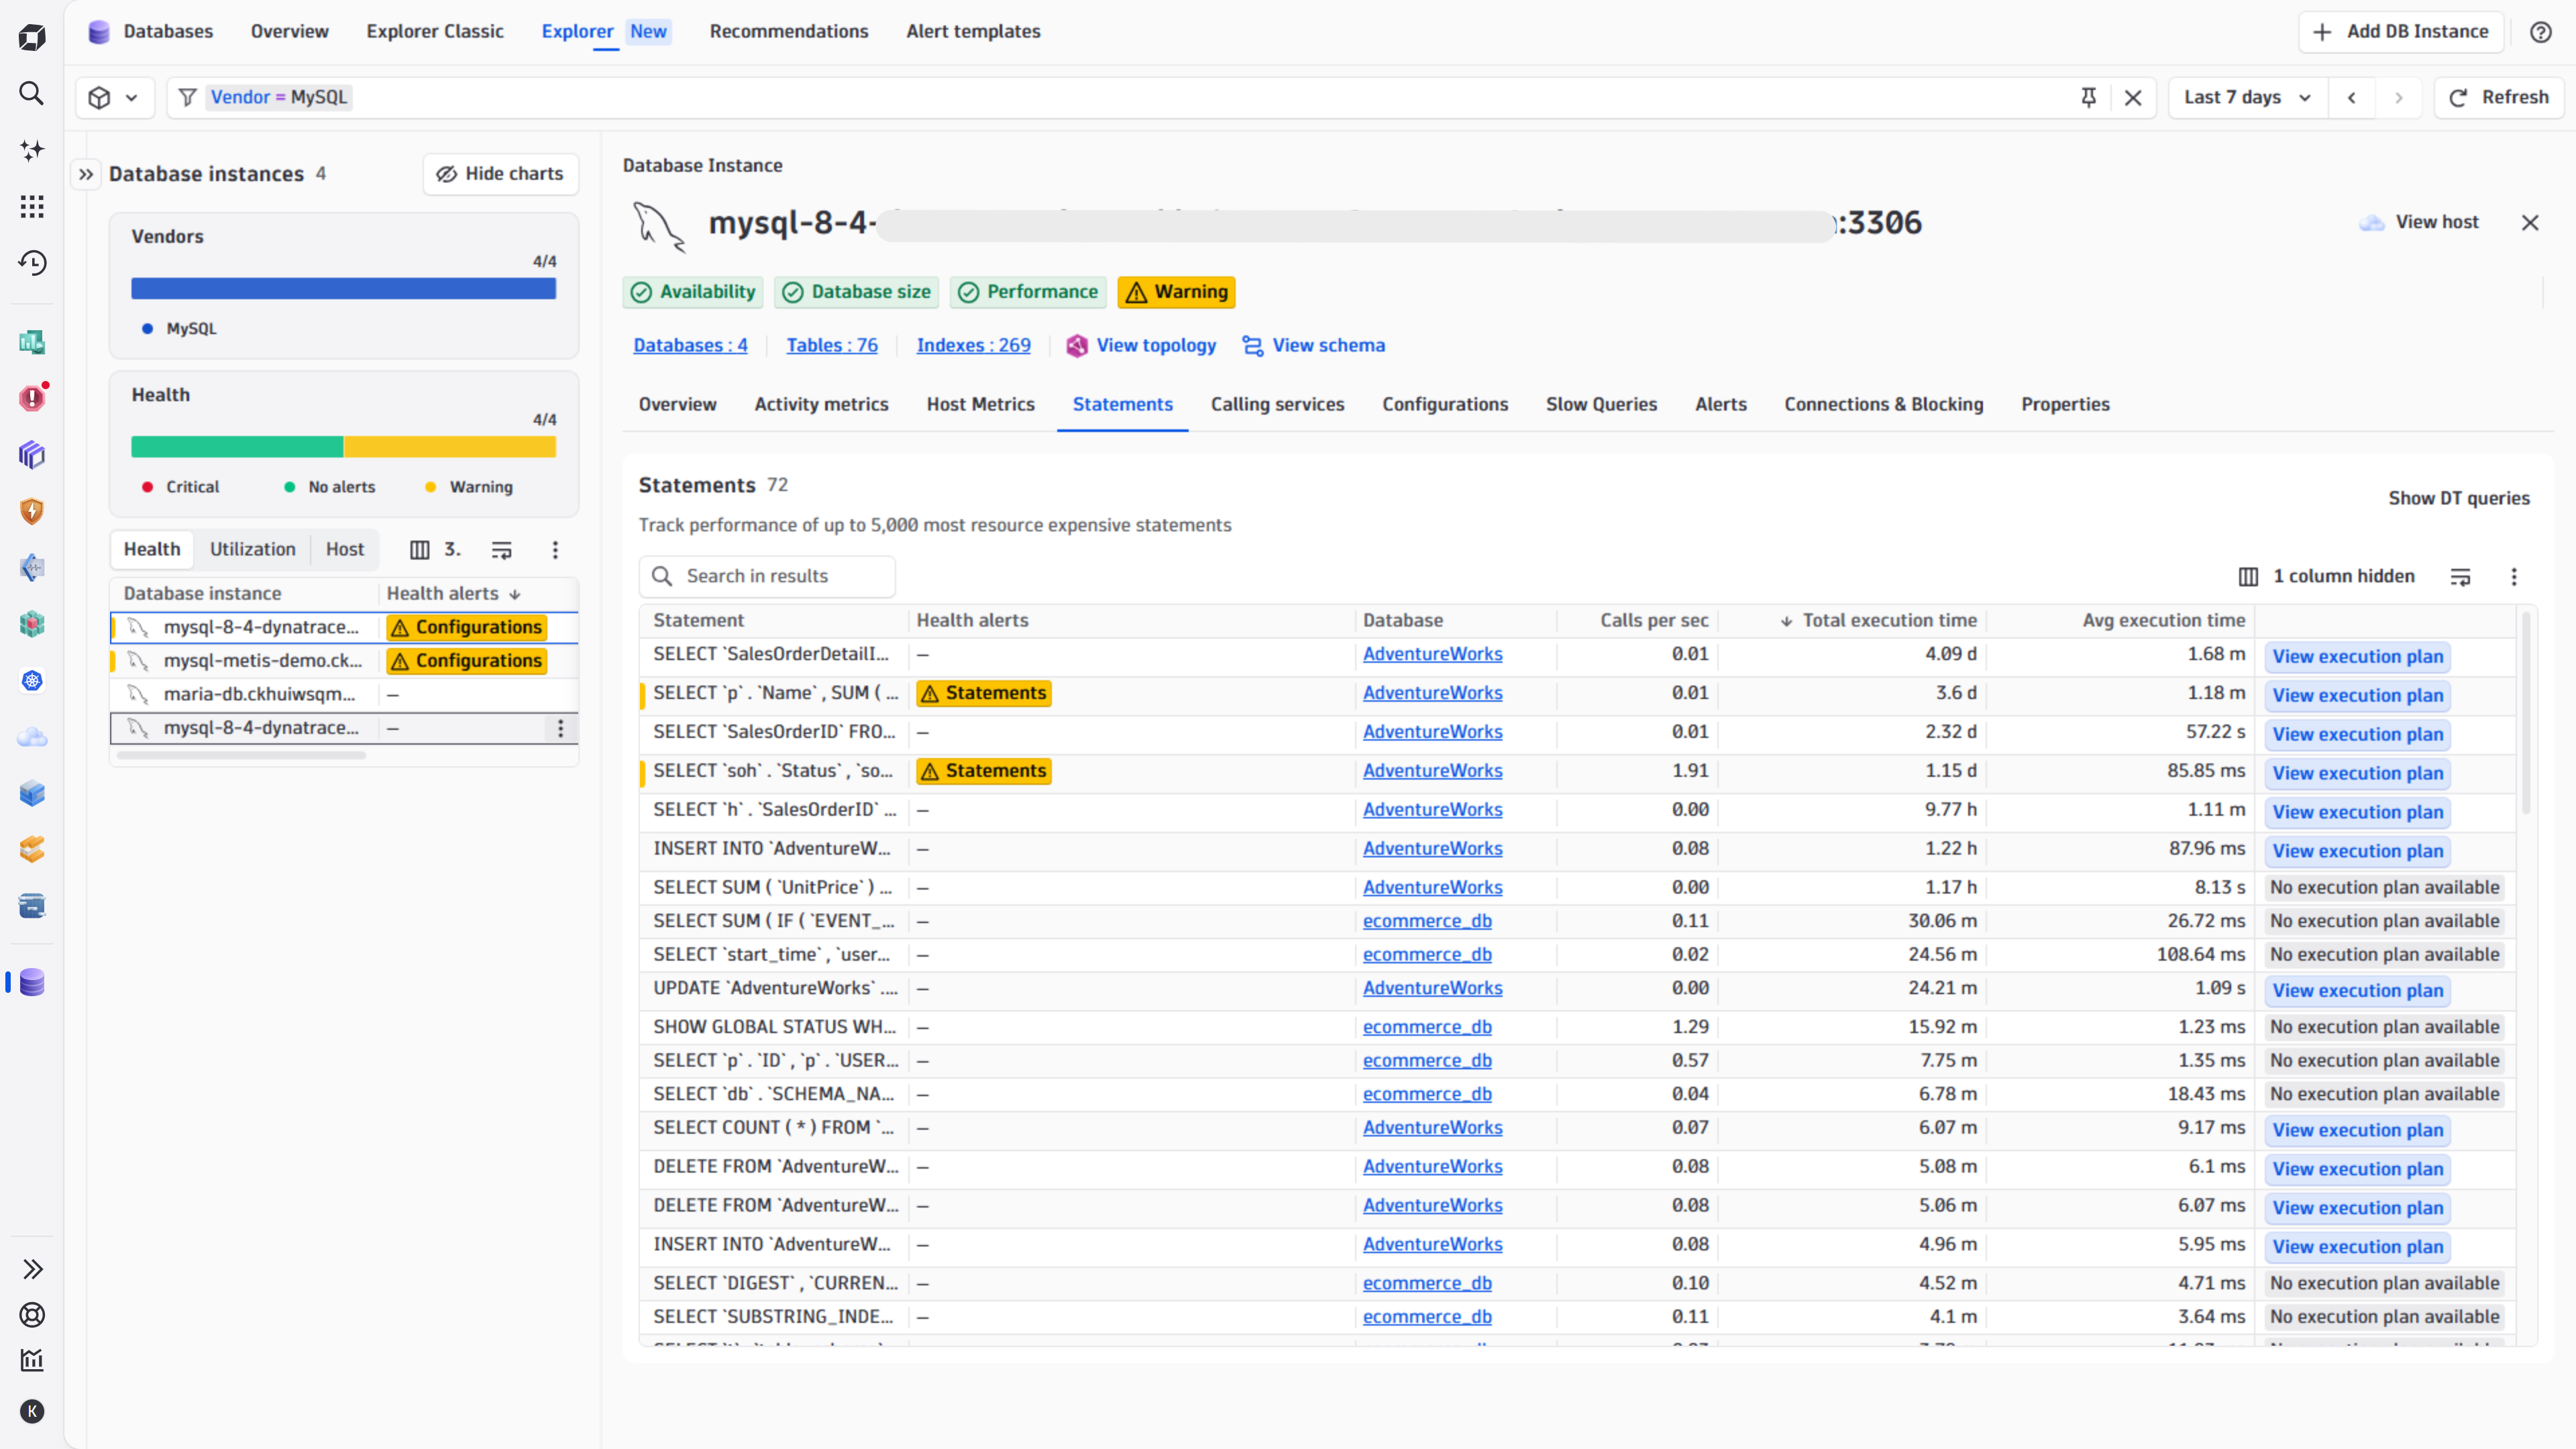Viewport: 2576px width, 1449px height.
Task: Collapse the Database instances panel chevron
Action: (x=86, y=174)
